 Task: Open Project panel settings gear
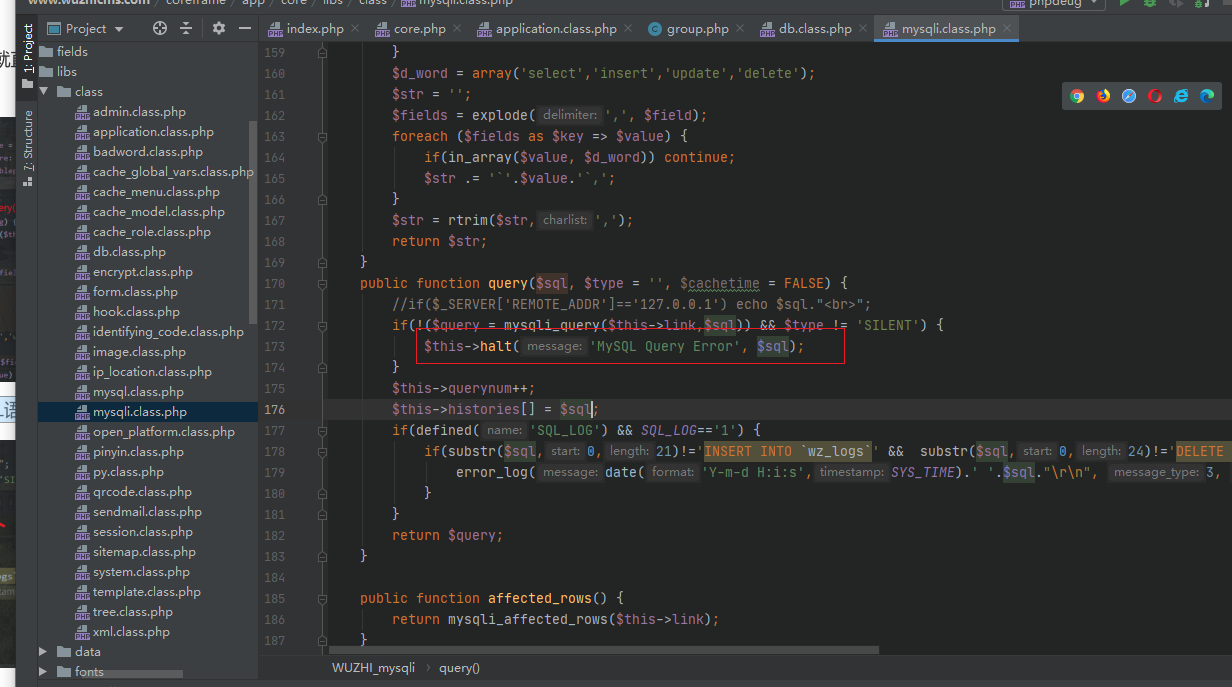[x=219, y=29]
